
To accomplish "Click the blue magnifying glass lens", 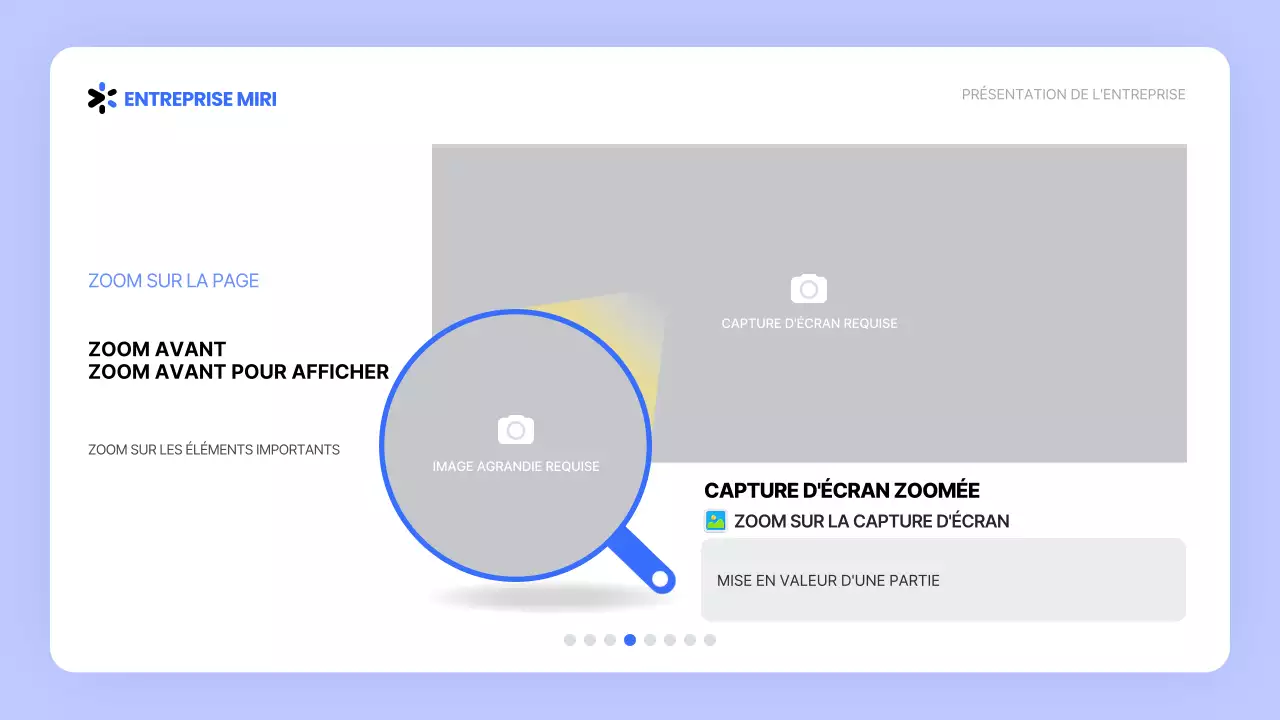I will (516, 445).
